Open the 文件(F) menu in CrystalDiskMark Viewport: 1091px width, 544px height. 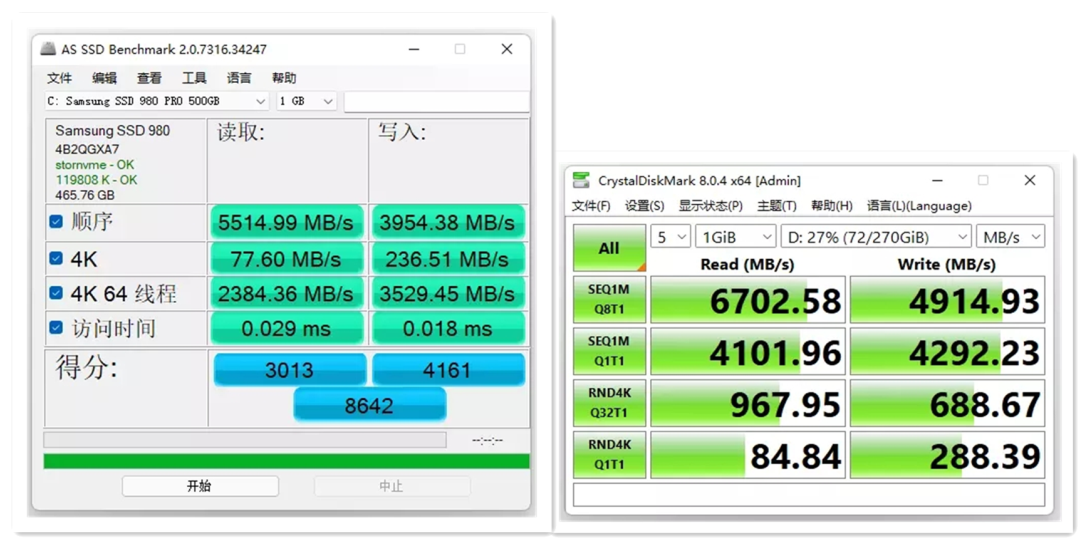591,206
